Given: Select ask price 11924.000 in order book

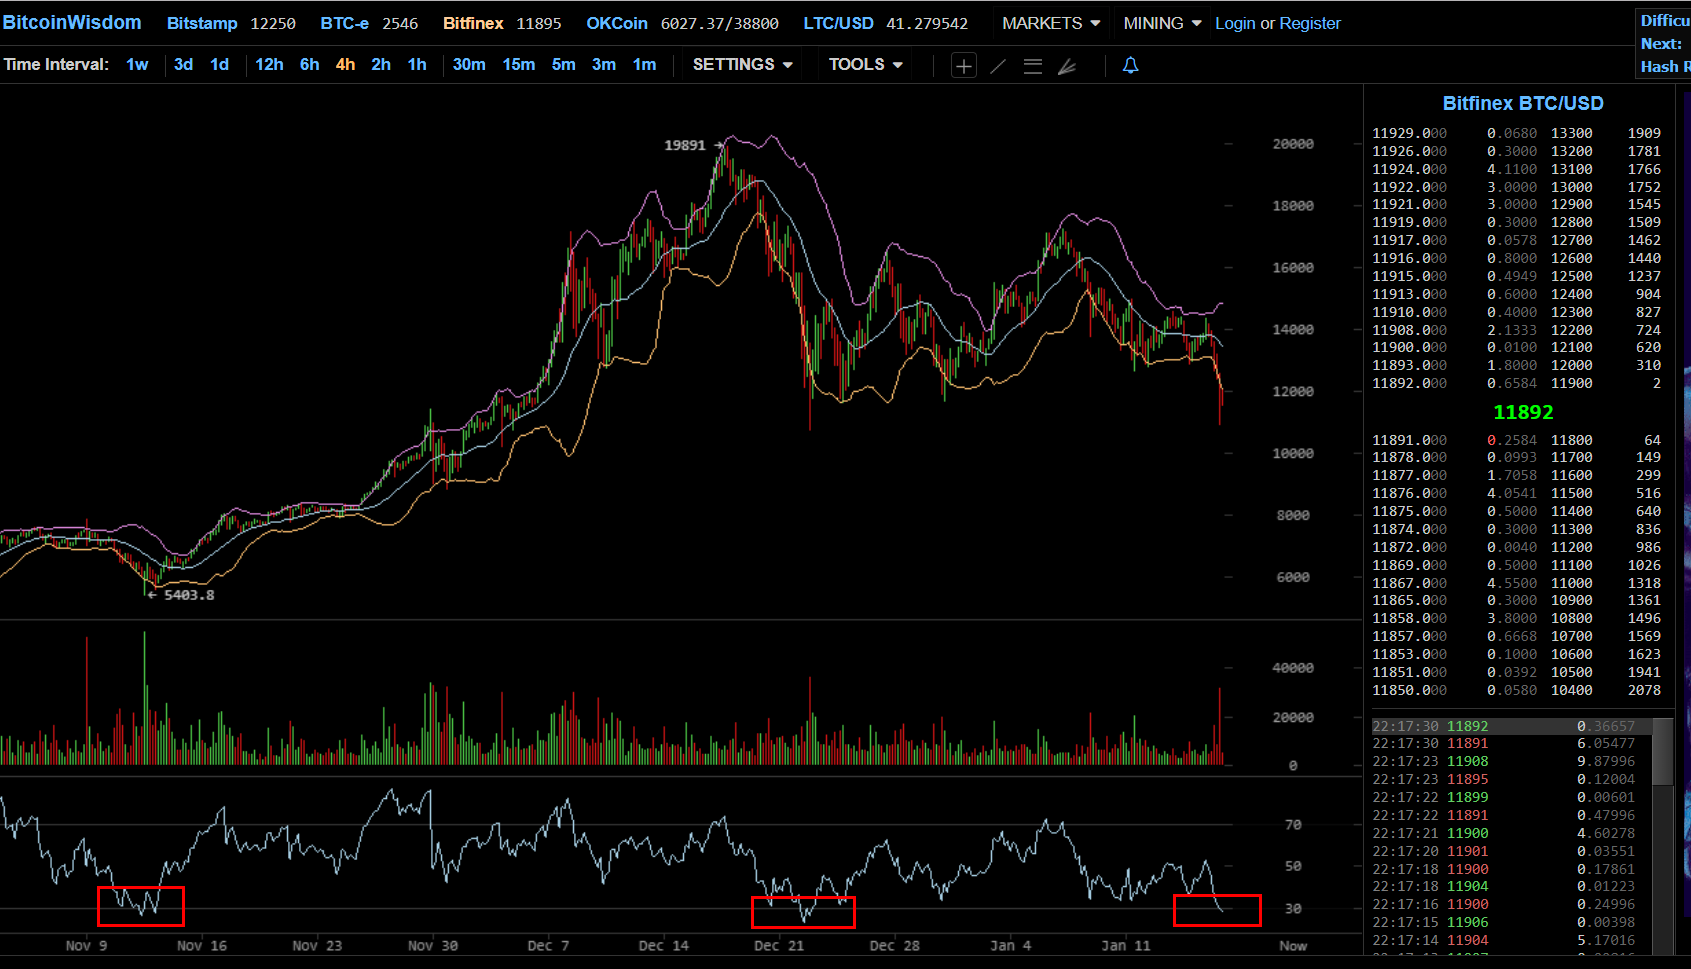Looking at the screenshot, I should (x=1409, y=169).
